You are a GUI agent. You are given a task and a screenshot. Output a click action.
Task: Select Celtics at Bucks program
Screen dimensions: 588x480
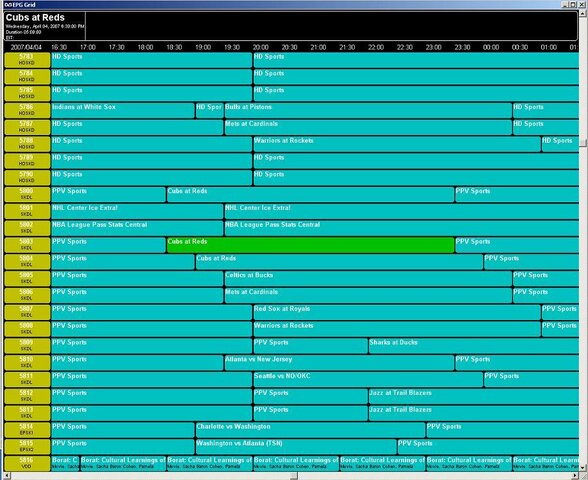tap(368, 279)
